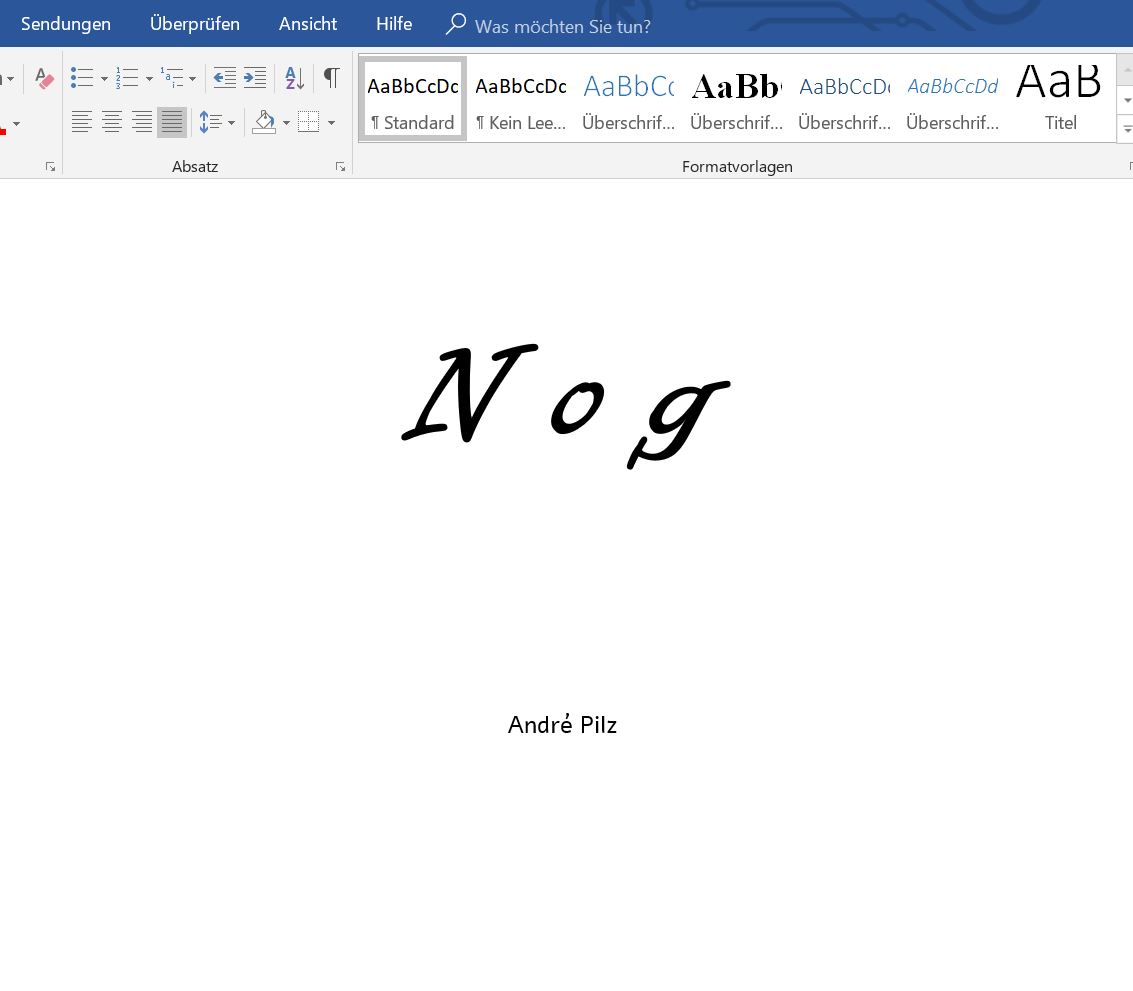Open the Hilfe tab

point(394,24)
